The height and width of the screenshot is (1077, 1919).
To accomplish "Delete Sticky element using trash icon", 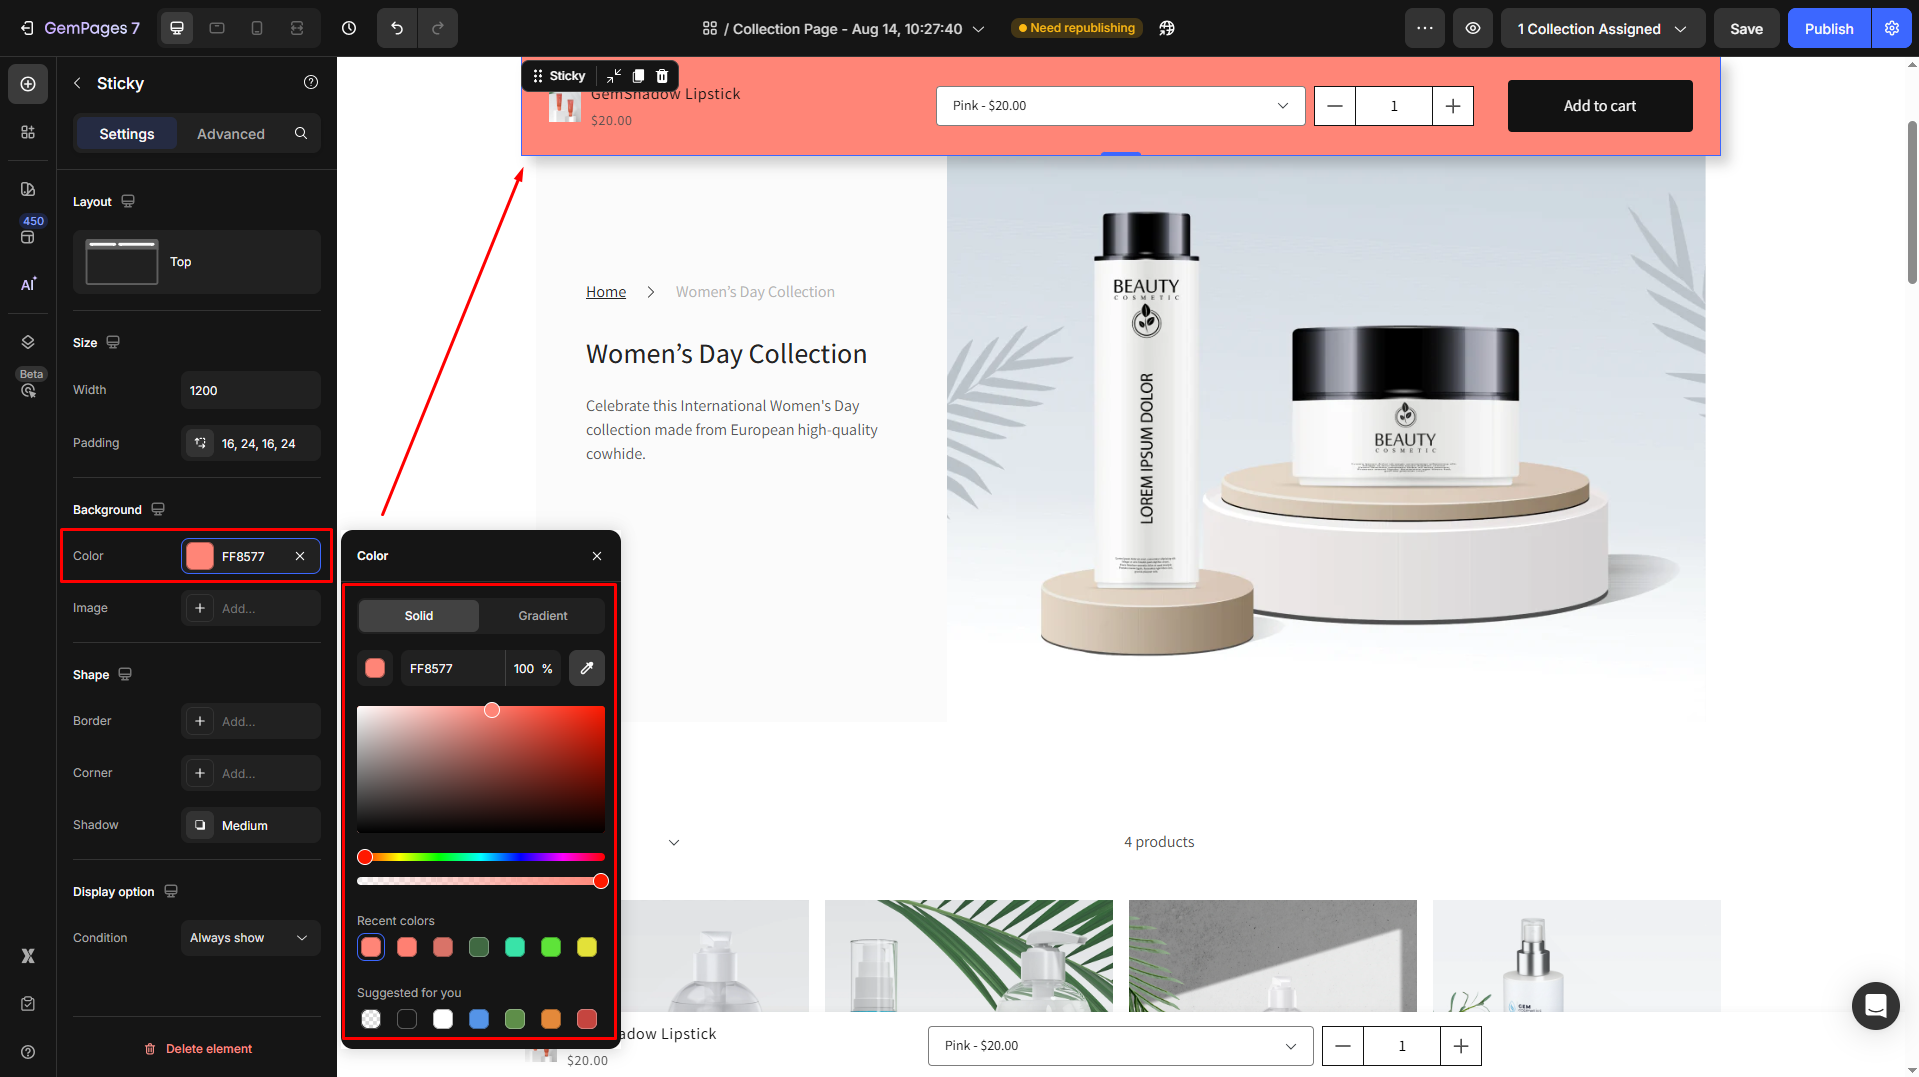I will (662, 76).
